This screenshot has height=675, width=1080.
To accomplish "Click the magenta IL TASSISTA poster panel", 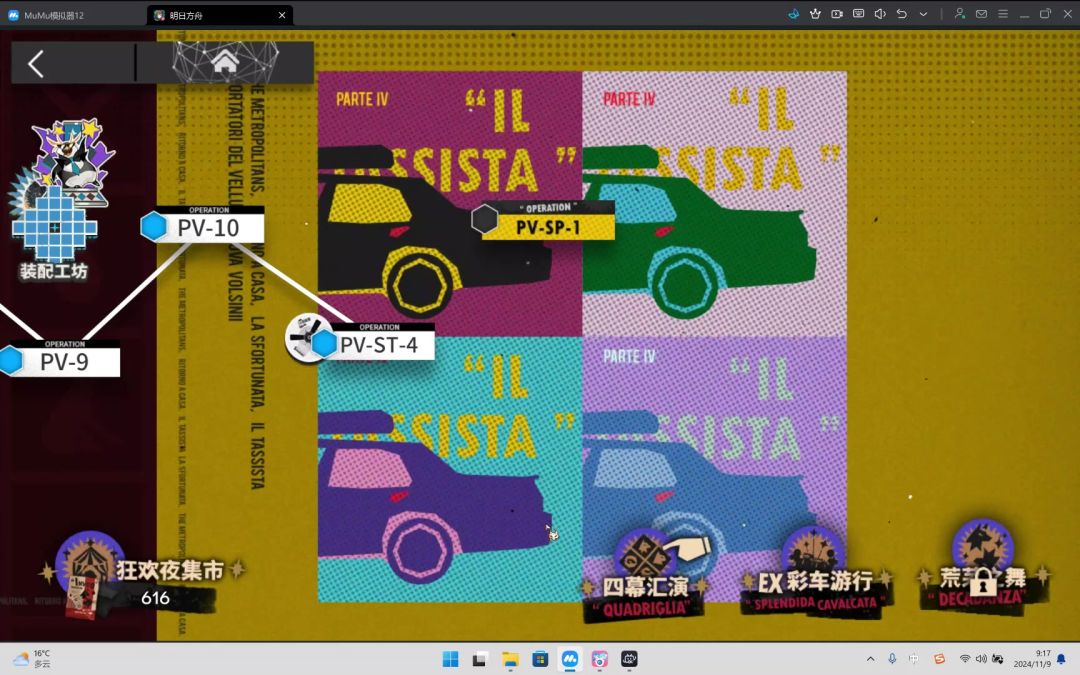I will [450, 203].
